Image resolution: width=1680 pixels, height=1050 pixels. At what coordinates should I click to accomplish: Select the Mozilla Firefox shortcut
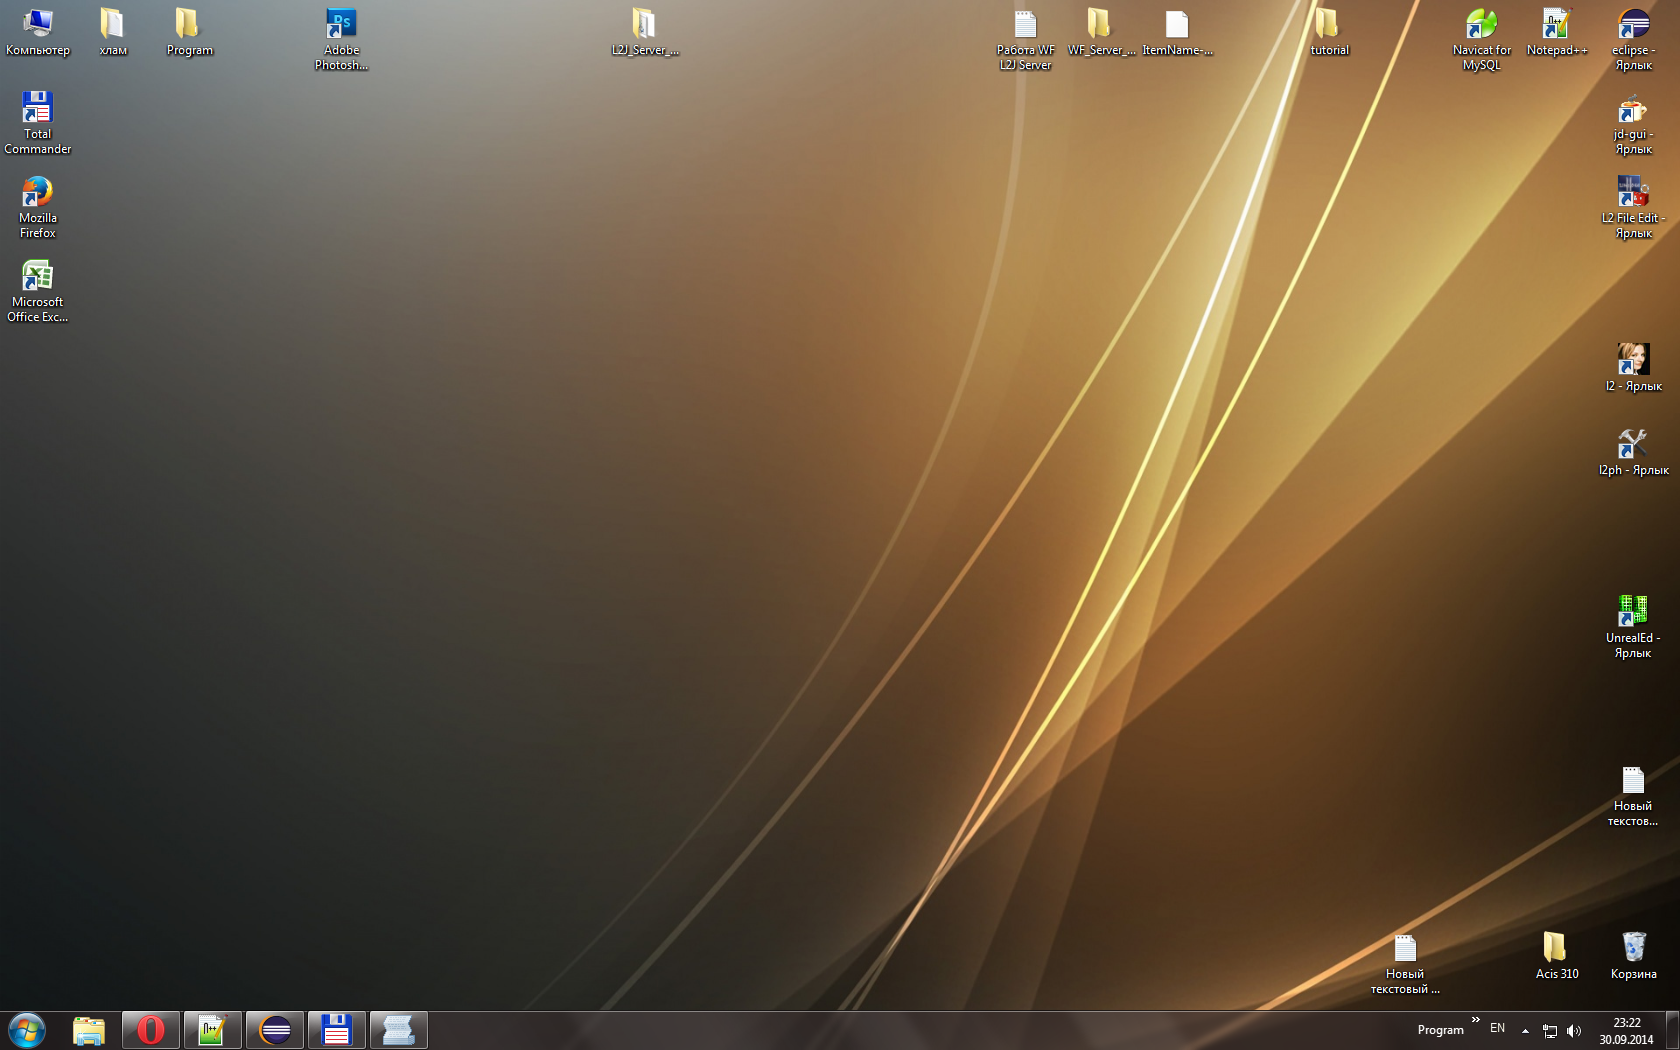38,207
